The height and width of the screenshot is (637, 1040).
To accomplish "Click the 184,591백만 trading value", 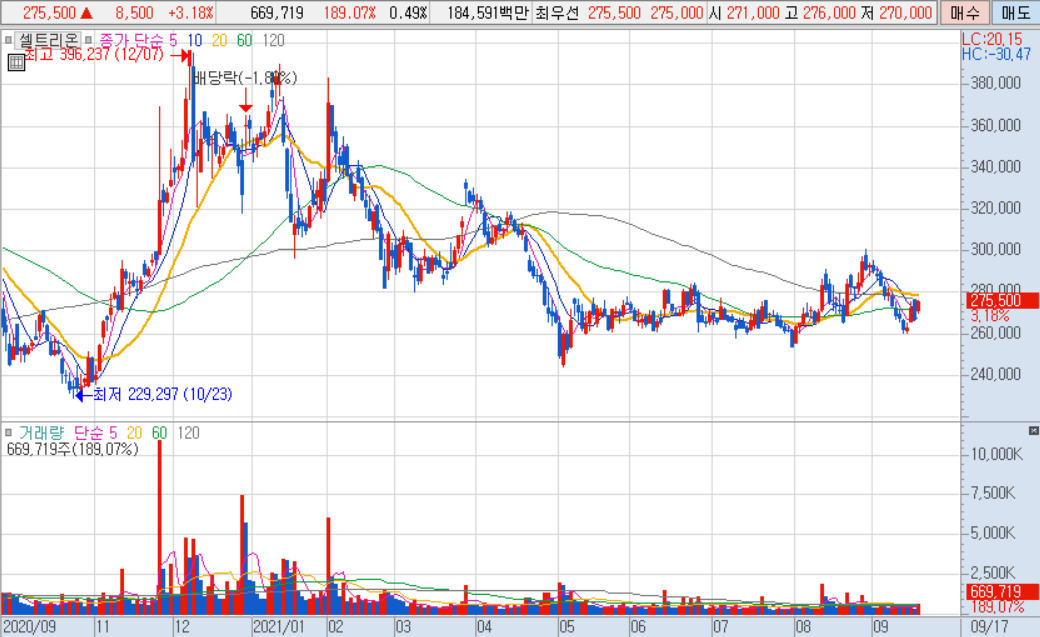I will [x=488, y=13].
